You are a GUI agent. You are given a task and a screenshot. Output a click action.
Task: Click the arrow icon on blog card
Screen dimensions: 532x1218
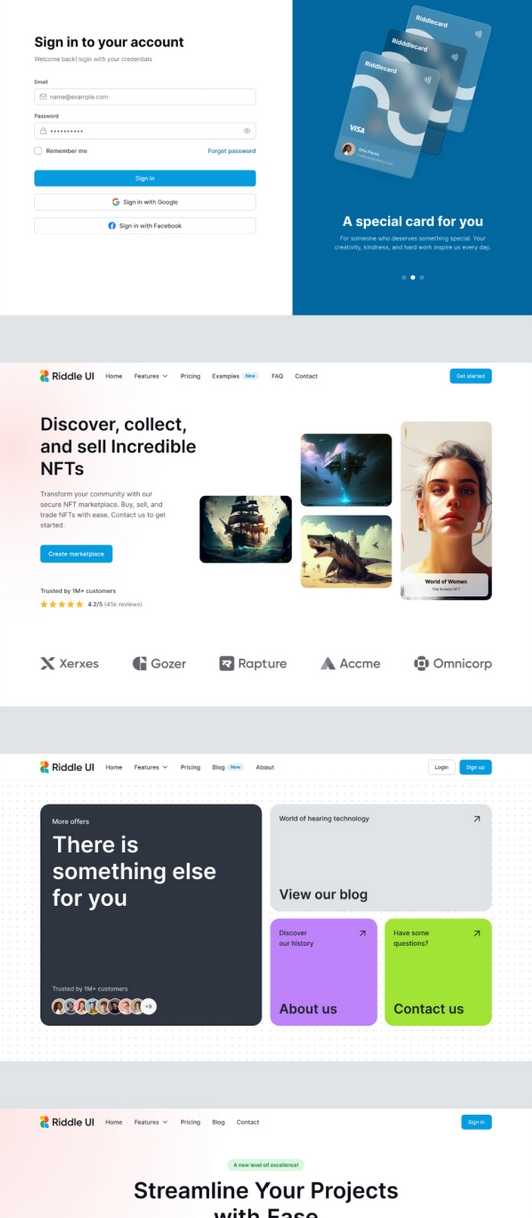coord(477,819)
